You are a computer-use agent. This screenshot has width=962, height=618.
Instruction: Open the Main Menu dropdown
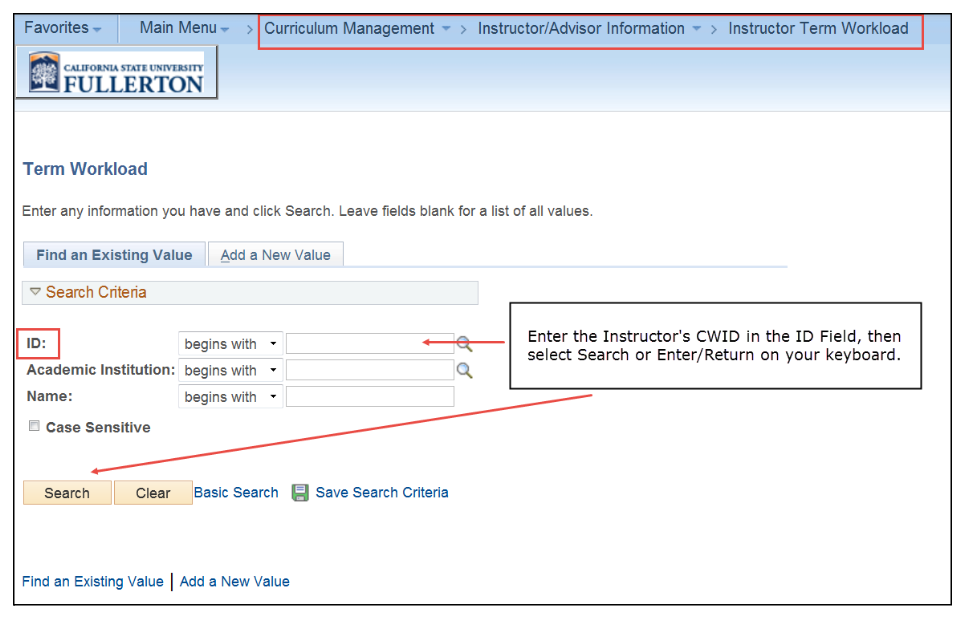(184, 28)
